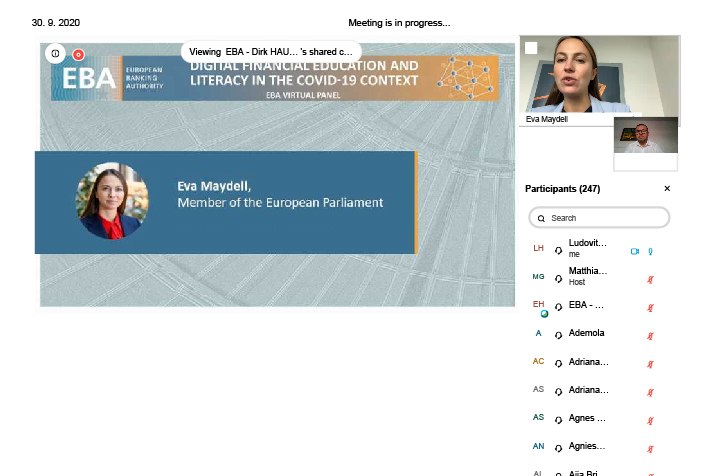Viewport: 714px width, 476px height.
Task: Click the EH avatar of EBA presenter
Action: click(538, 305)
